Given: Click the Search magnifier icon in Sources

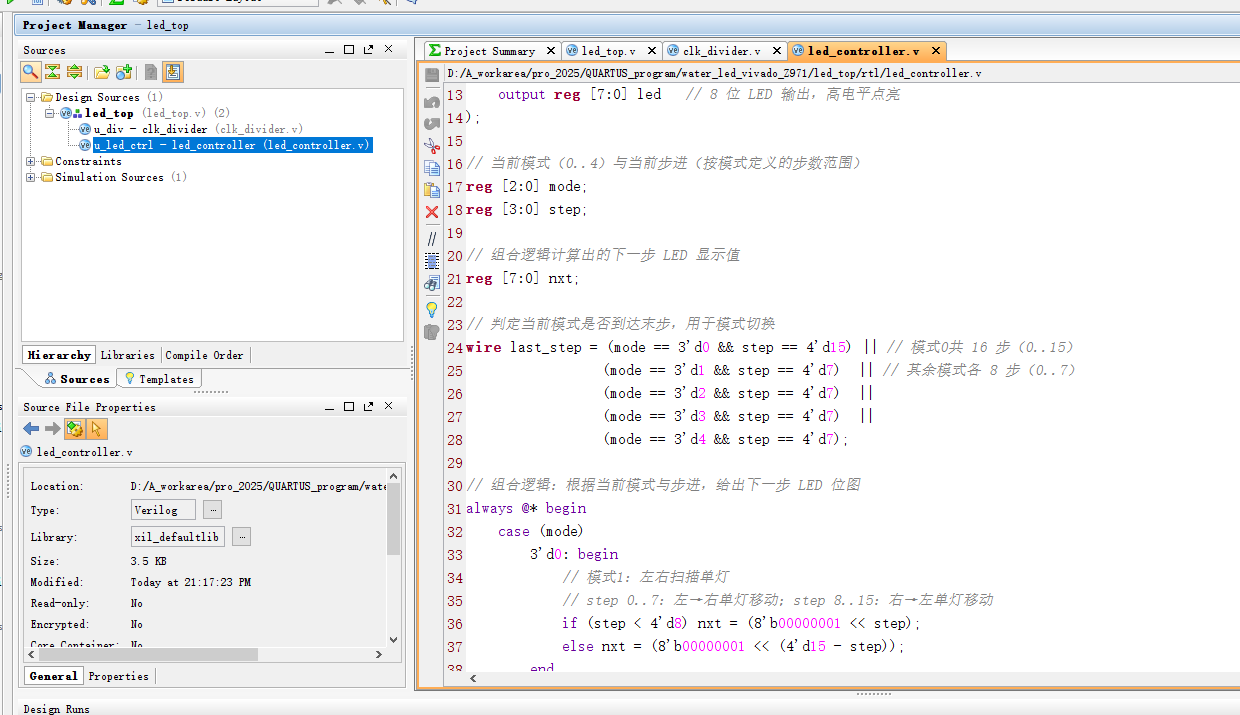Looking at the screenshot, I should pyautogui.click(x=30, y=72).
